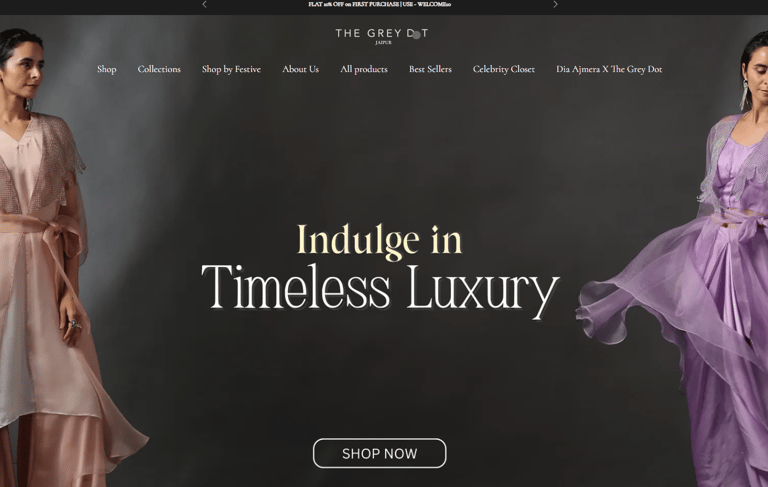This screenshot has width=768, height=487.
Task: Visit the Celebrity Closet section
Action: tap(504, 69)
